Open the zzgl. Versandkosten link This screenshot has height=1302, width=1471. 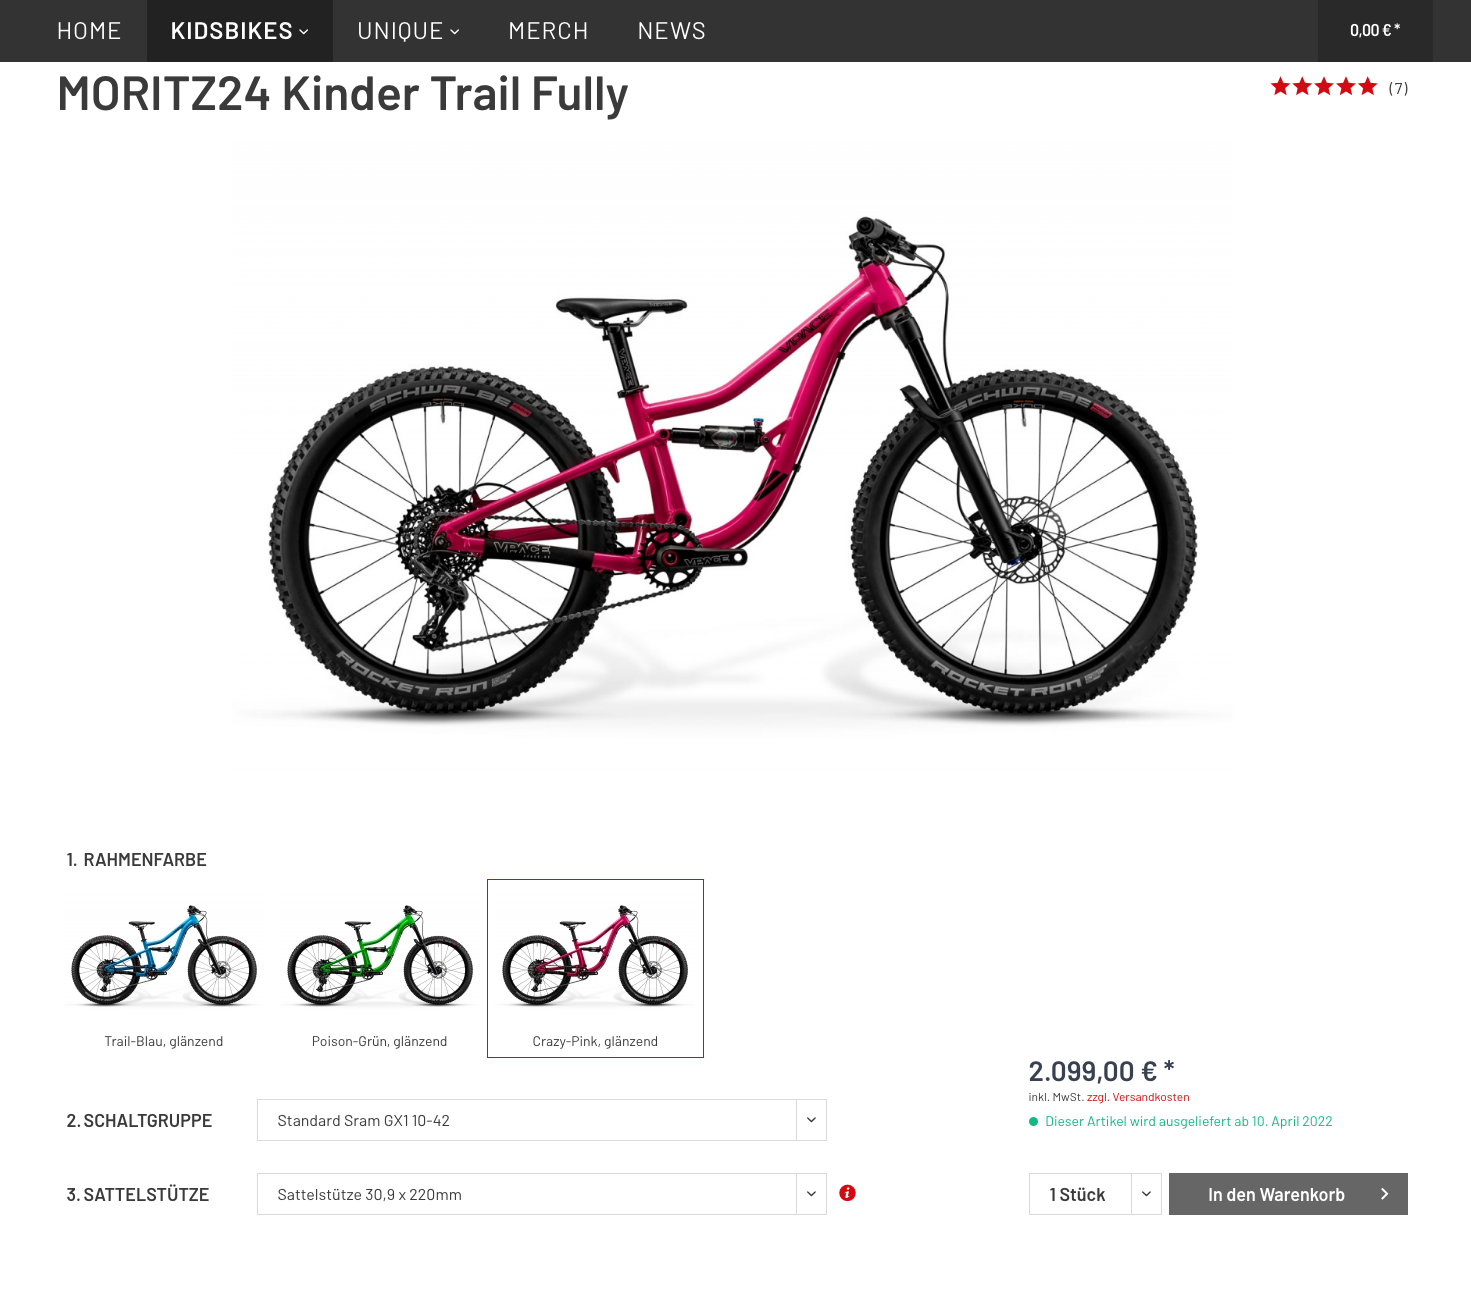pyautogui.click(x=1138, y=1097)
